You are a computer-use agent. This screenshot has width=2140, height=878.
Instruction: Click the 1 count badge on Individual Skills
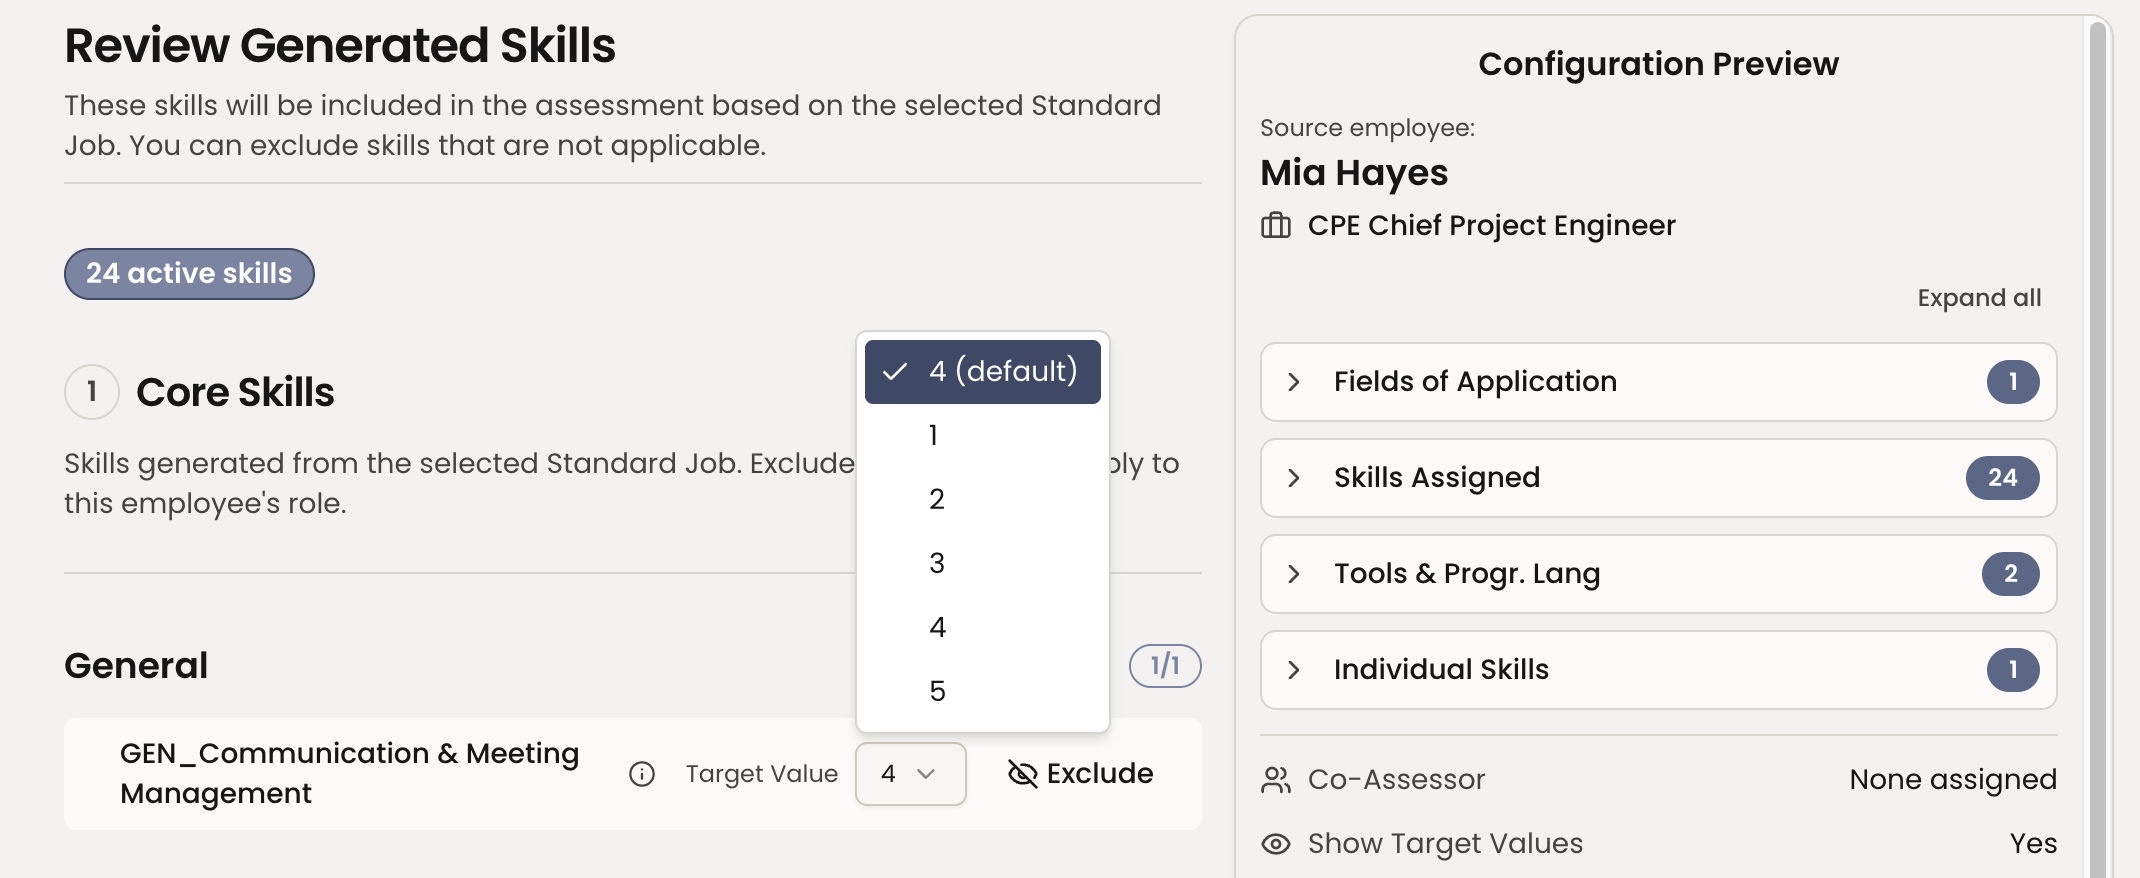tap(2013, 670)
